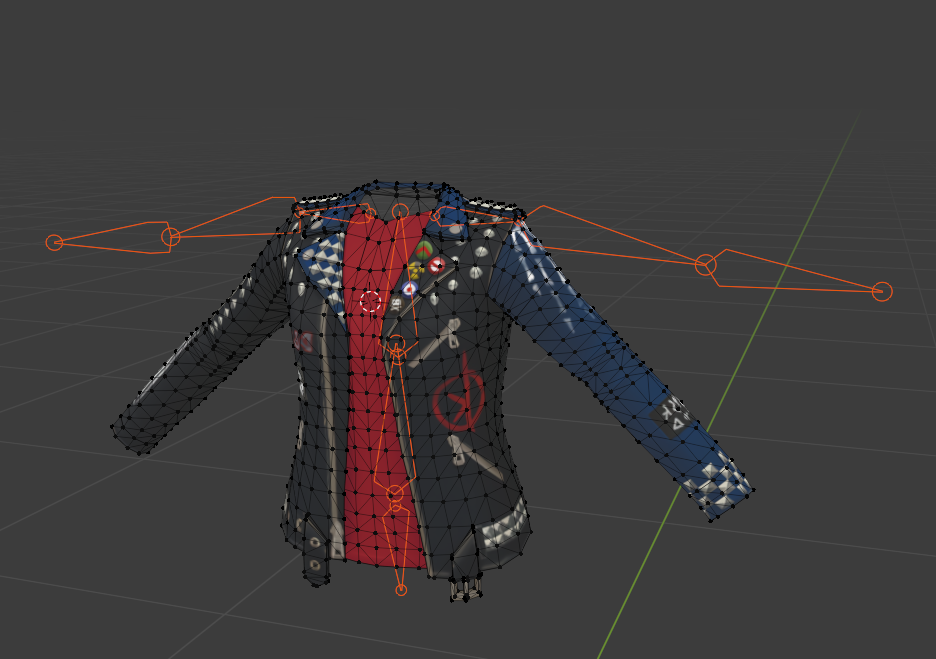This screenshot has width=936, height=659.
Task: Select the neck bone joint at collar center
Action: tap(400, 211)
